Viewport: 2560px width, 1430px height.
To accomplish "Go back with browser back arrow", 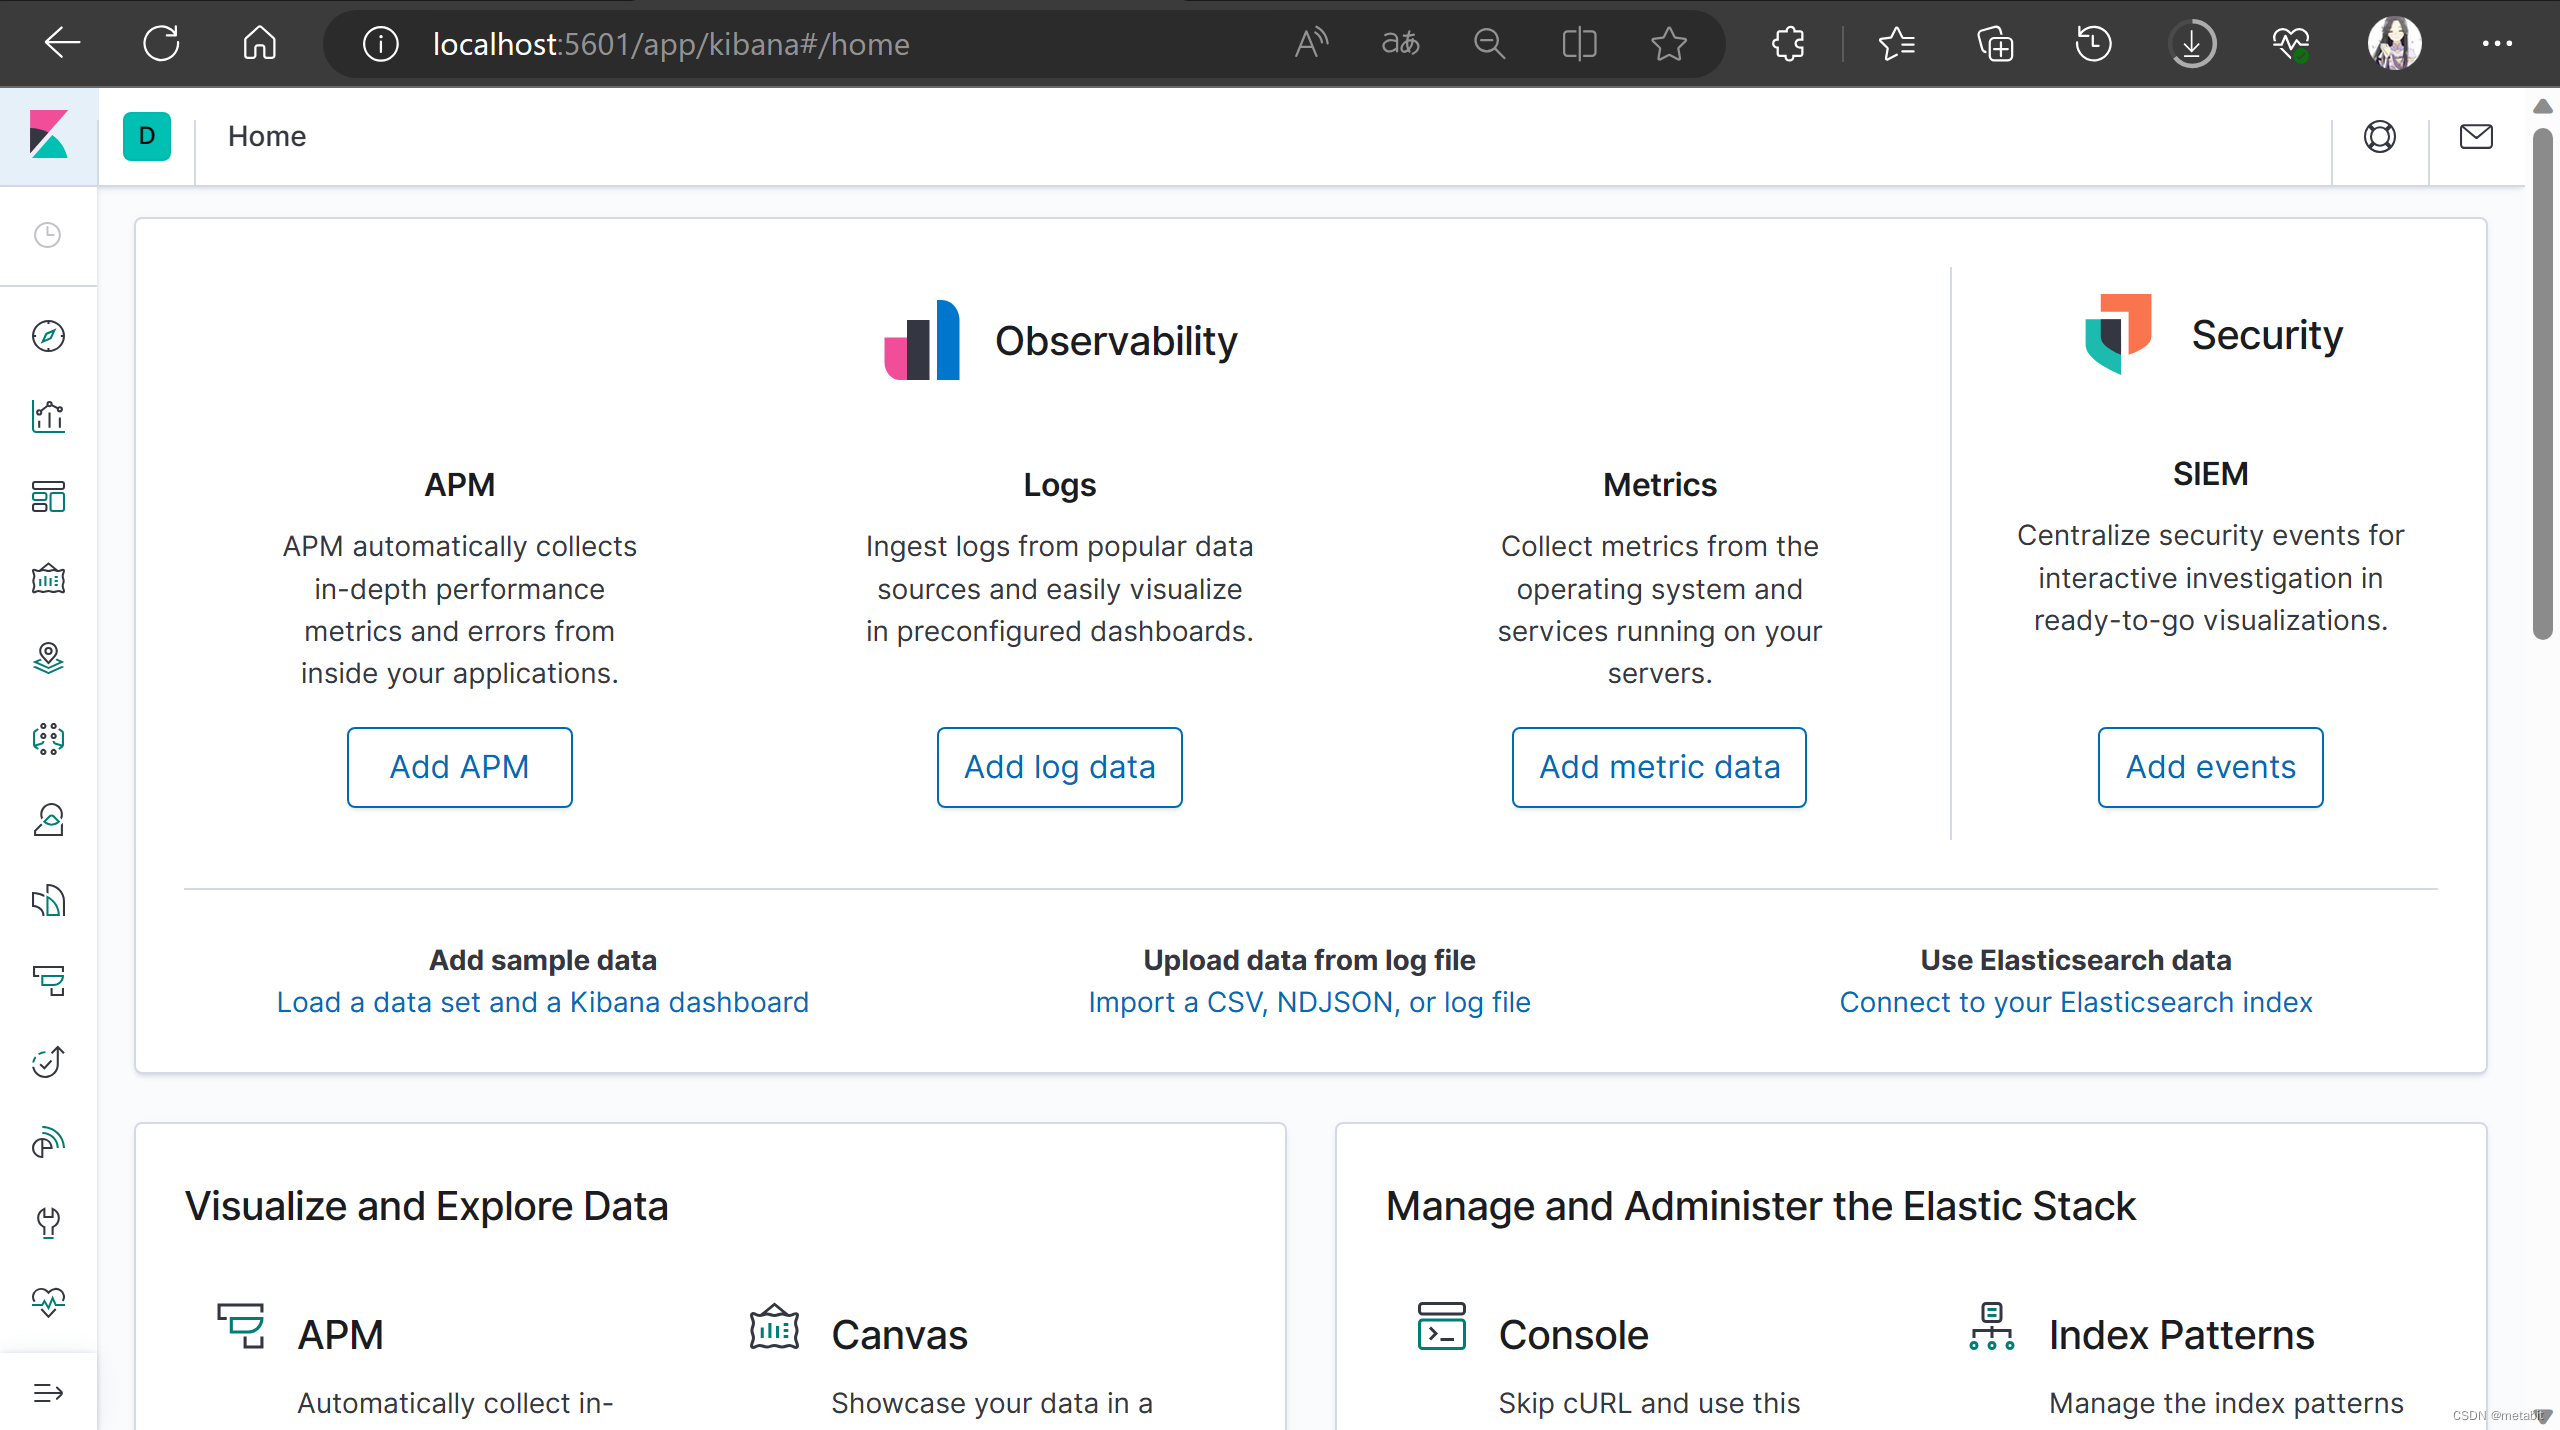I will click(62, 43).
